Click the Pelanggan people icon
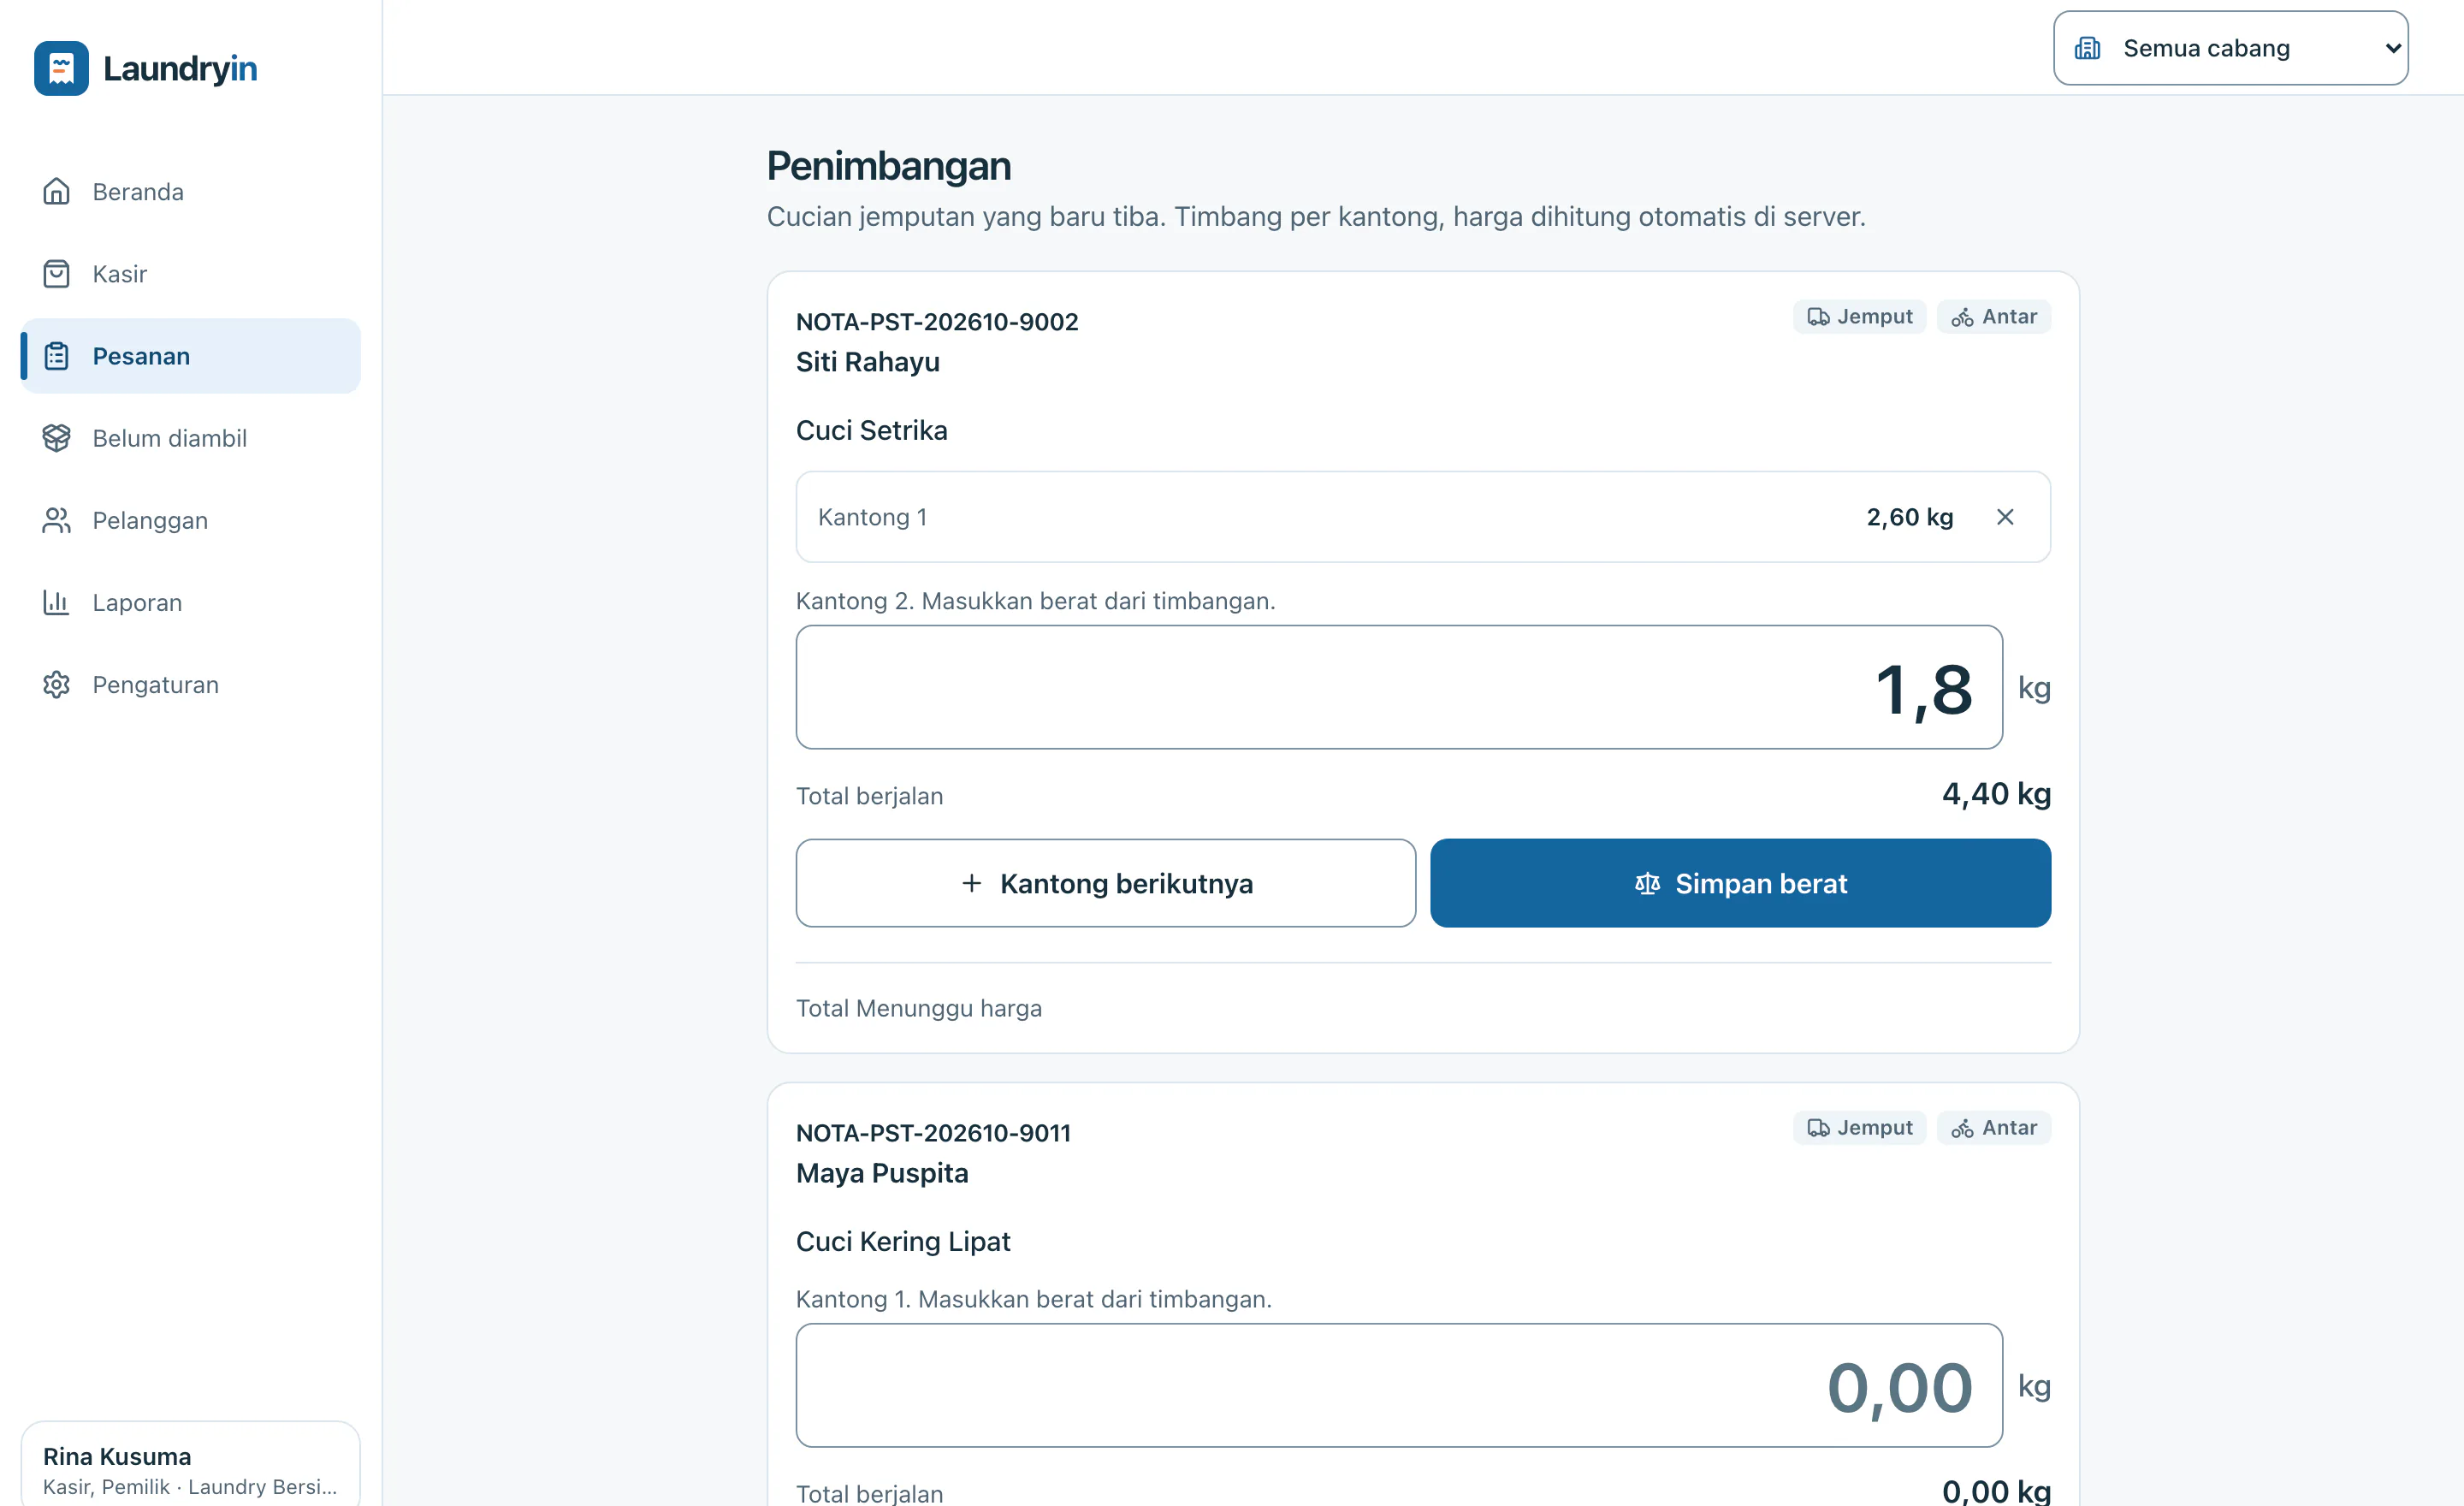Viewport: 2464px width, 1506px height. click(56, 520)
